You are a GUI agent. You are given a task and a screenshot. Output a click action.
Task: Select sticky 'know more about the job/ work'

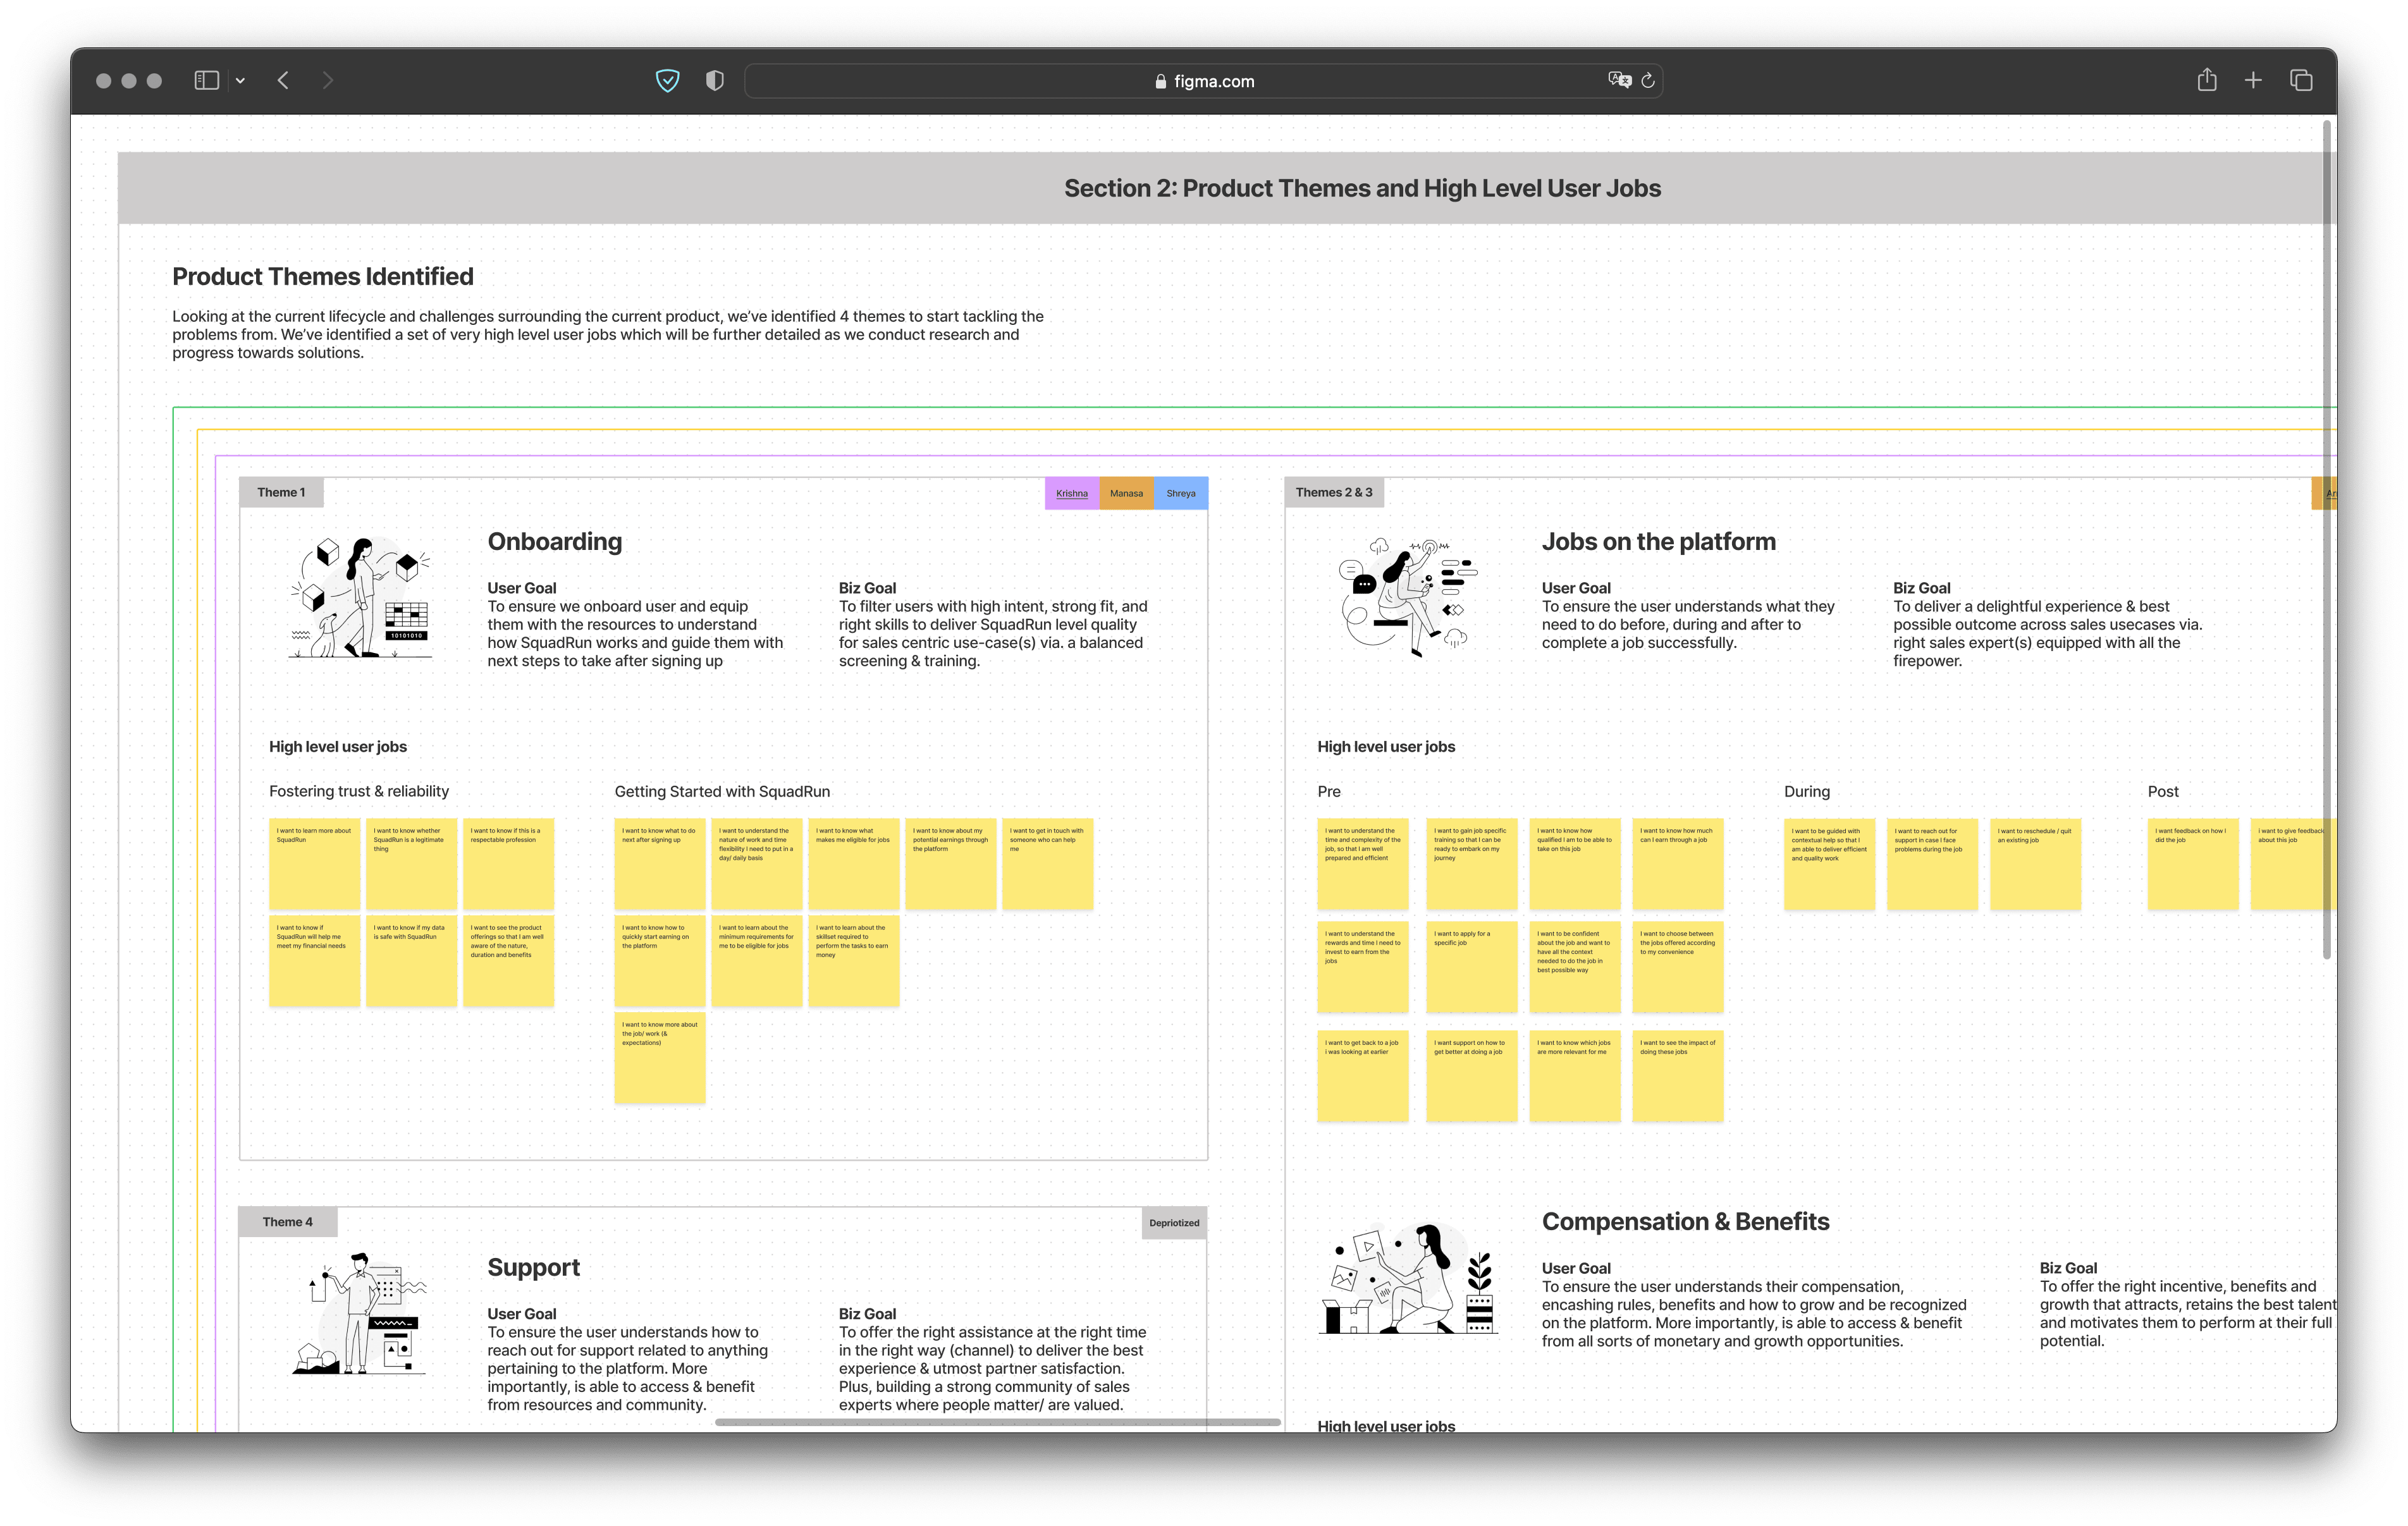(x=659, y=1058)
